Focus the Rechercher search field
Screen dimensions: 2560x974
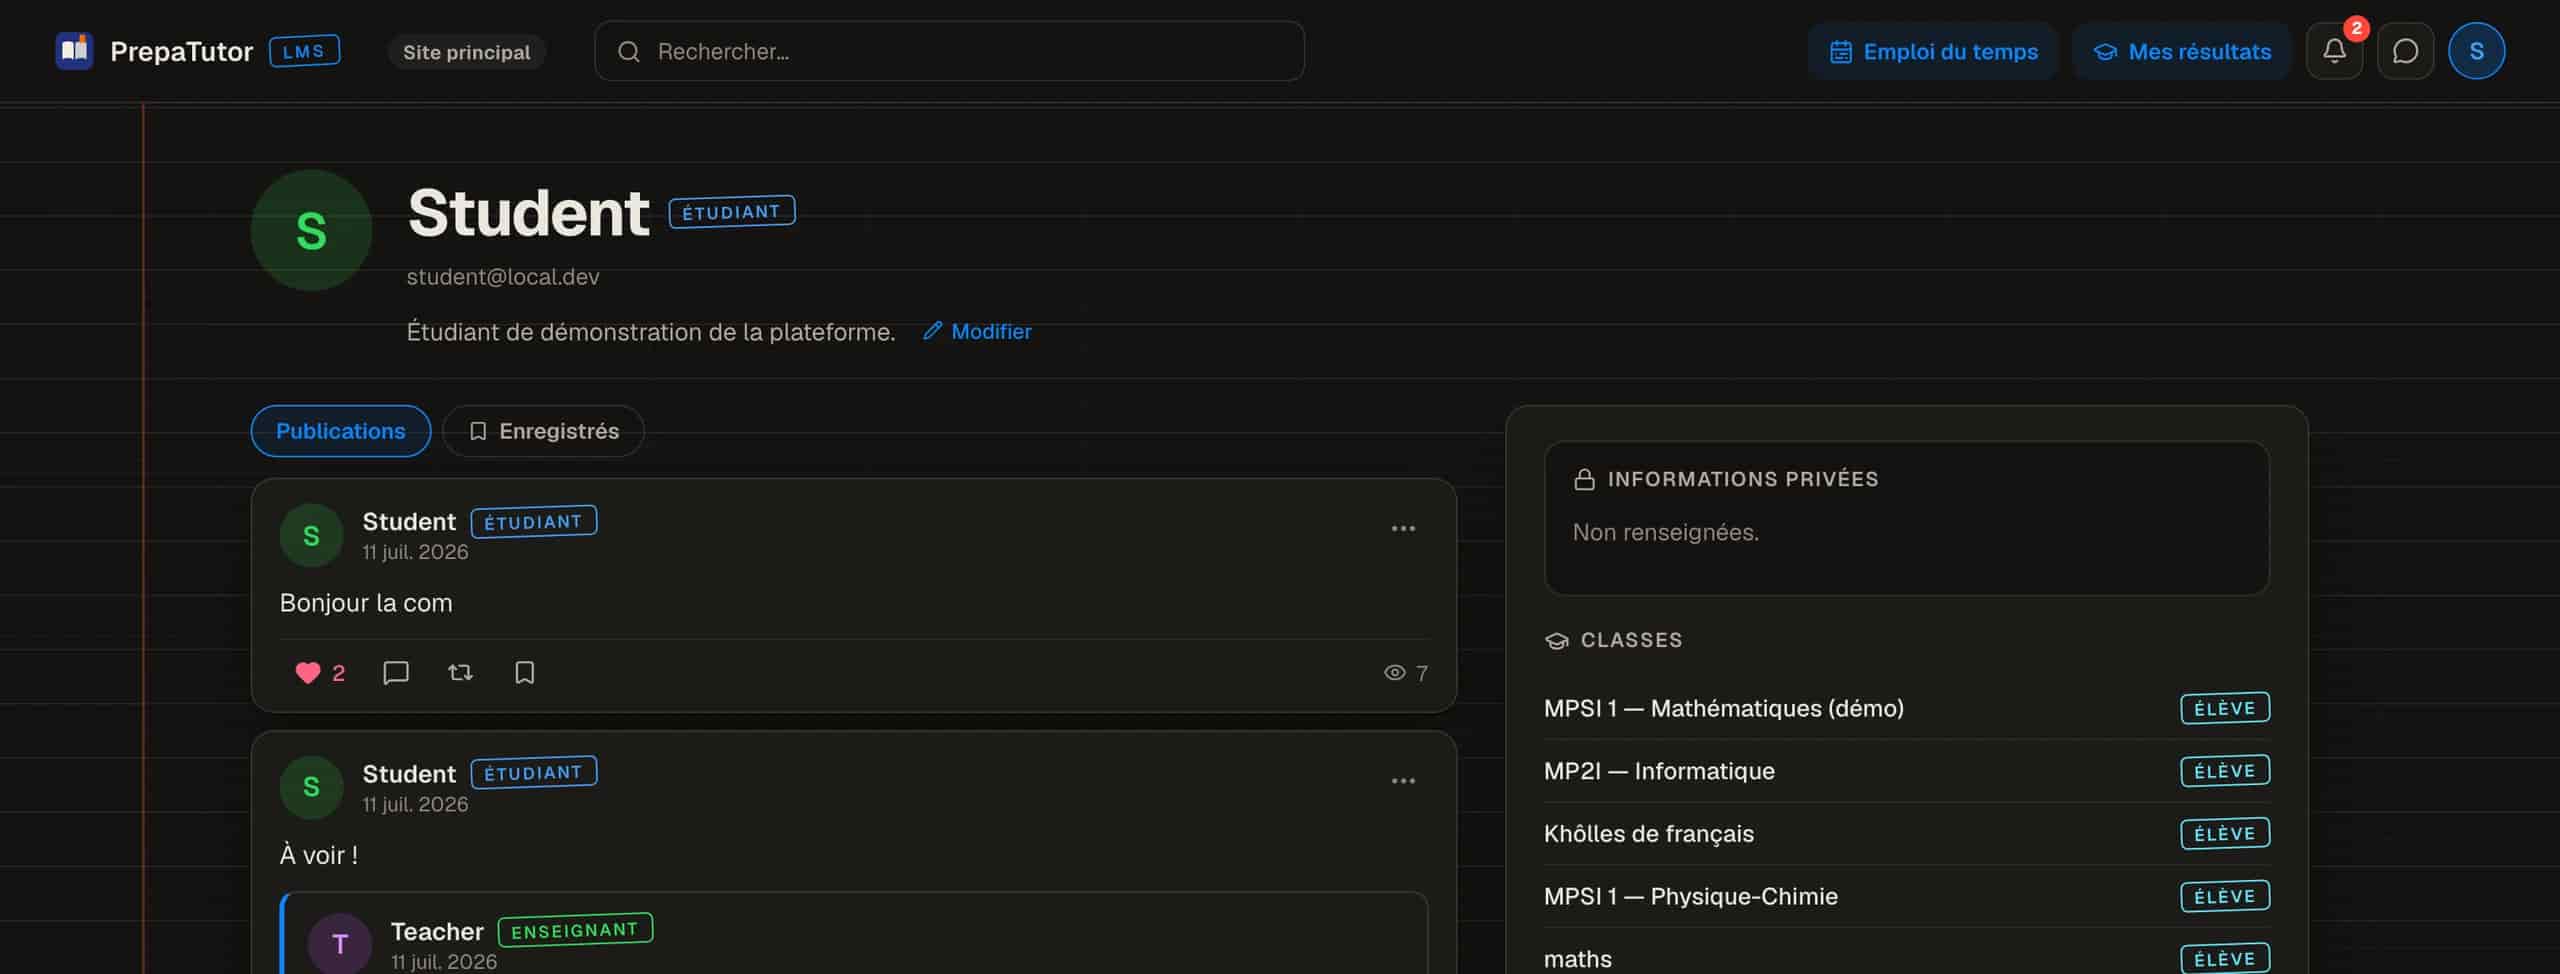pos(949,51)
